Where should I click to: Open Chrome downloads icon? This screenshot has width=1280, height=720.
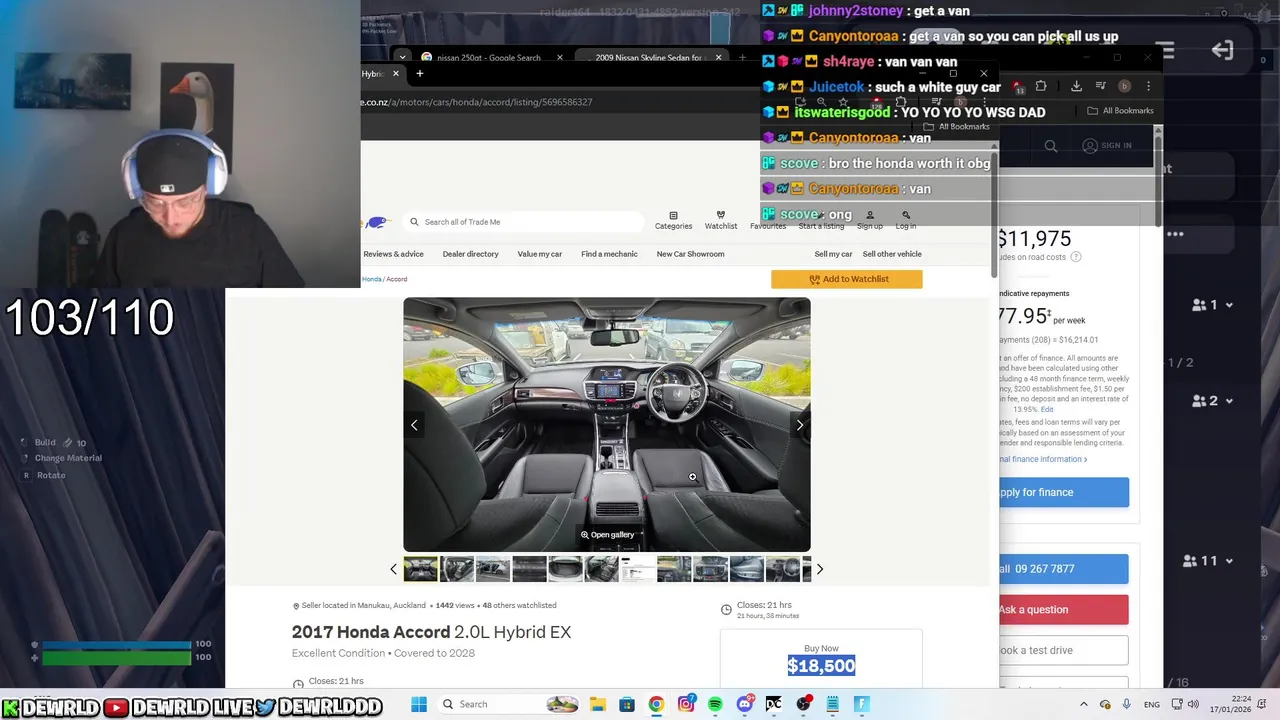pyautogui.click(x=1076, y=86)
